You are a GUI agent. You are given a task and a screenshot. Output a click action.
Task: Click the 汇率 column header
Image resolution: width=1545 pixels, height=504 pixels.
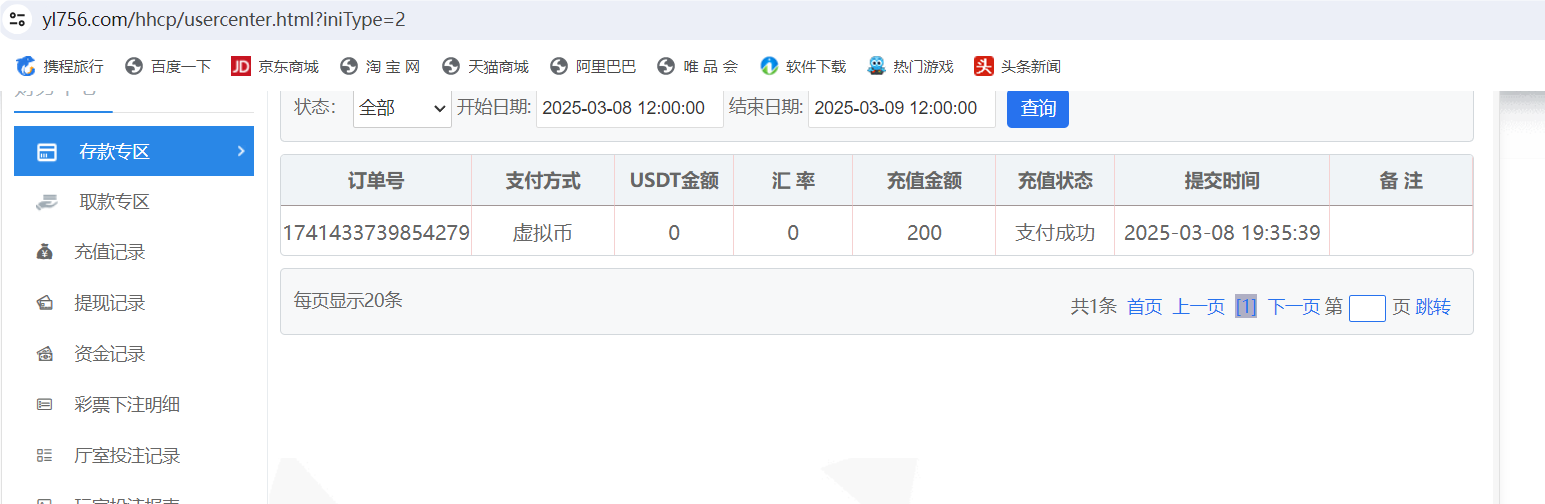(793, 181)
